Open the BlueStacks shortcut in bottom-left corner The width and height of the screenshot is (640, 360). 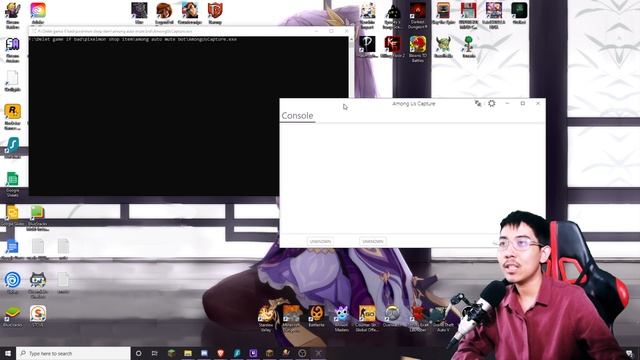coord(13,317)
